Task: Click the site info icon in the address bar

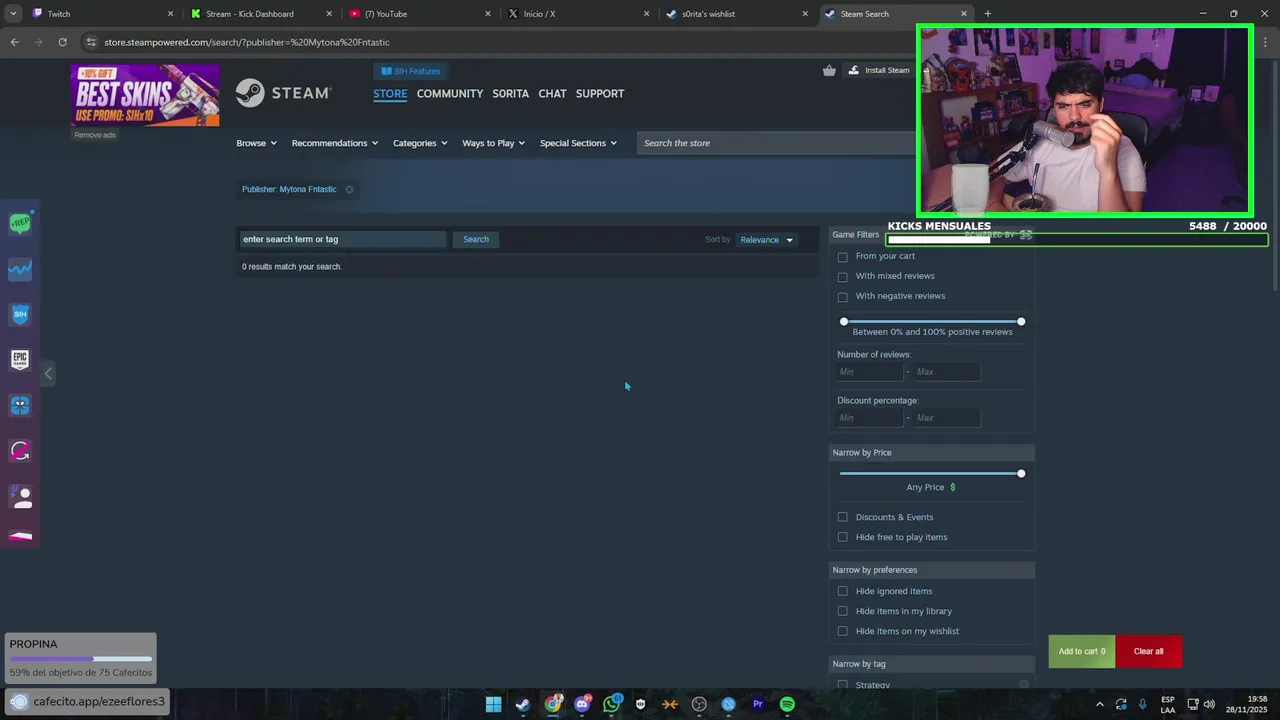Action: (x=91, y=42)
